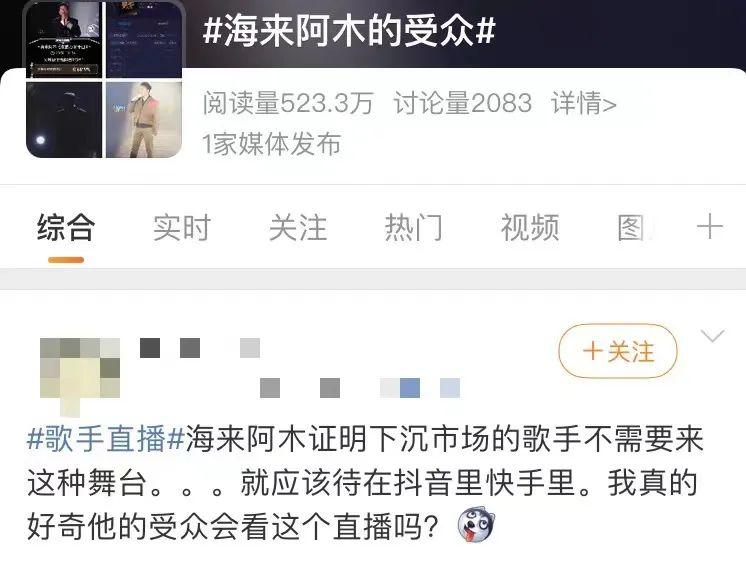The width and height of the screenshot is (746, 566).
Task: Open the post text about 海来阿木
Action: [x=365, y=483]
